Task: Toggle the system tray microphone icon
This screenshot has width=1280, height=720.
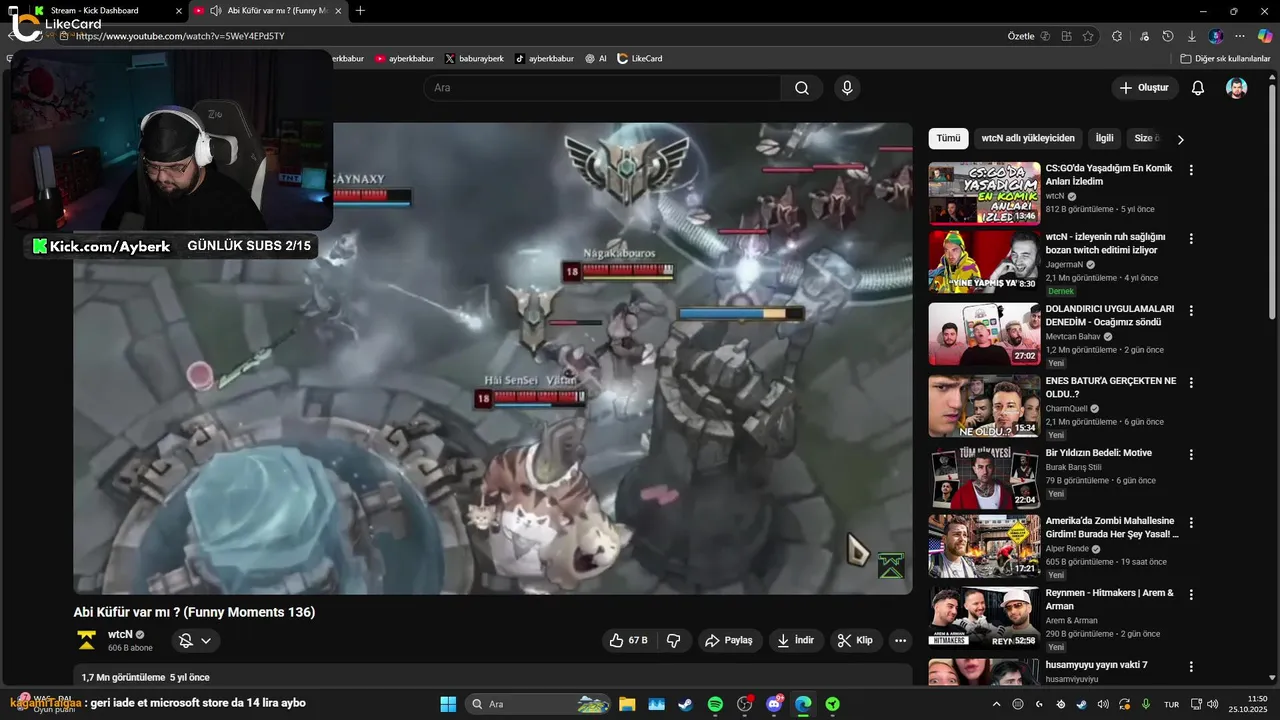Action: tap(1146, 704)
